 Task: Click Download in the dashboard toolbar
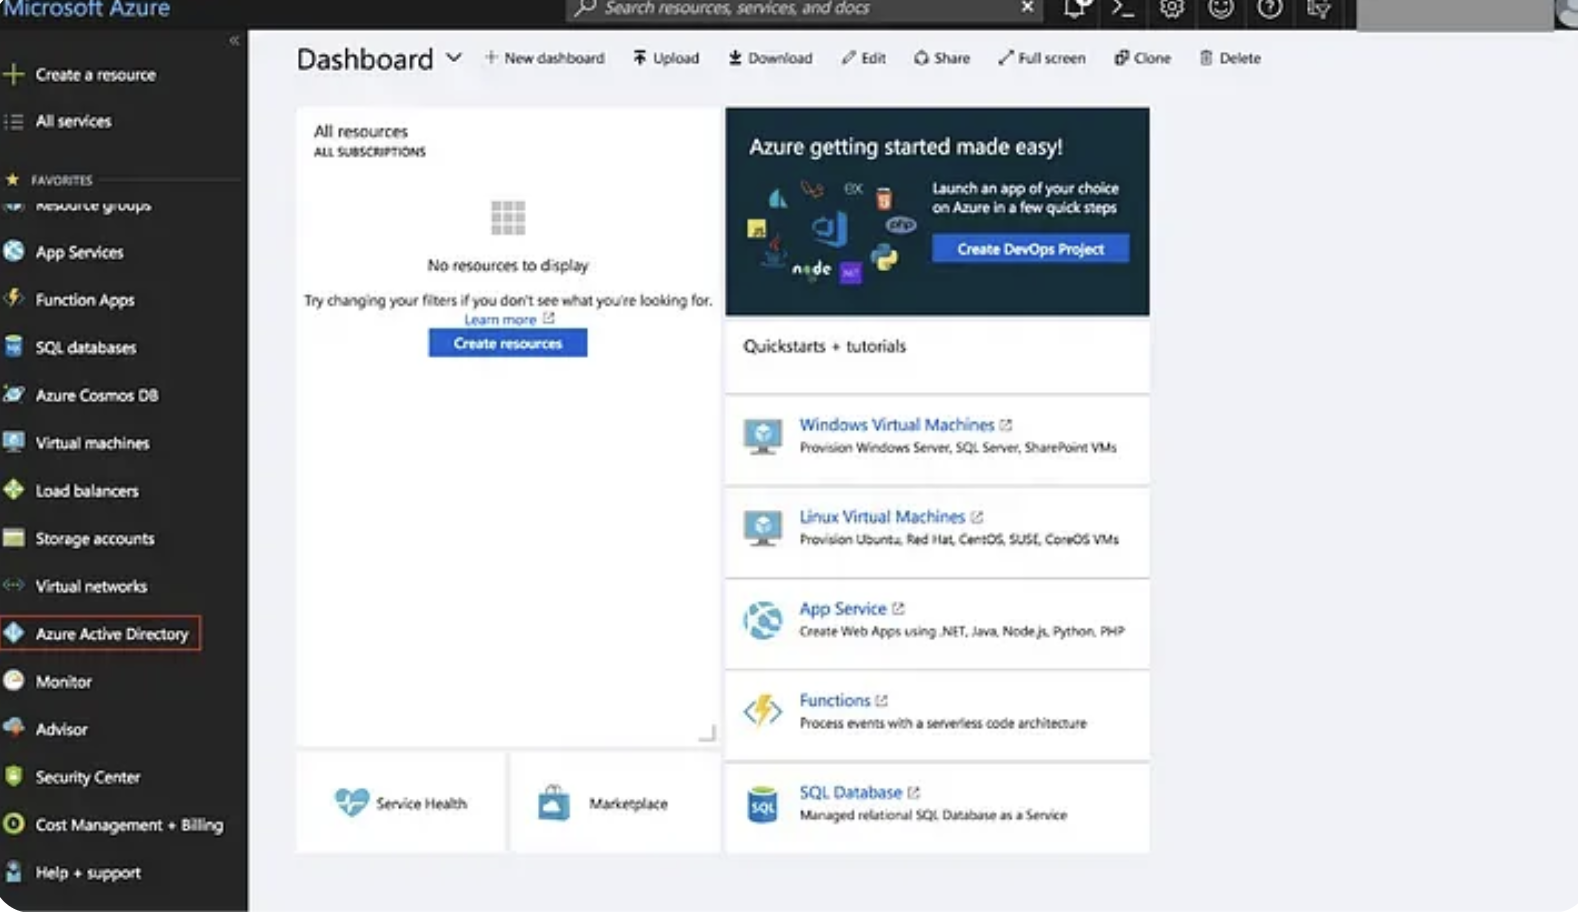(x=770, y=58)
